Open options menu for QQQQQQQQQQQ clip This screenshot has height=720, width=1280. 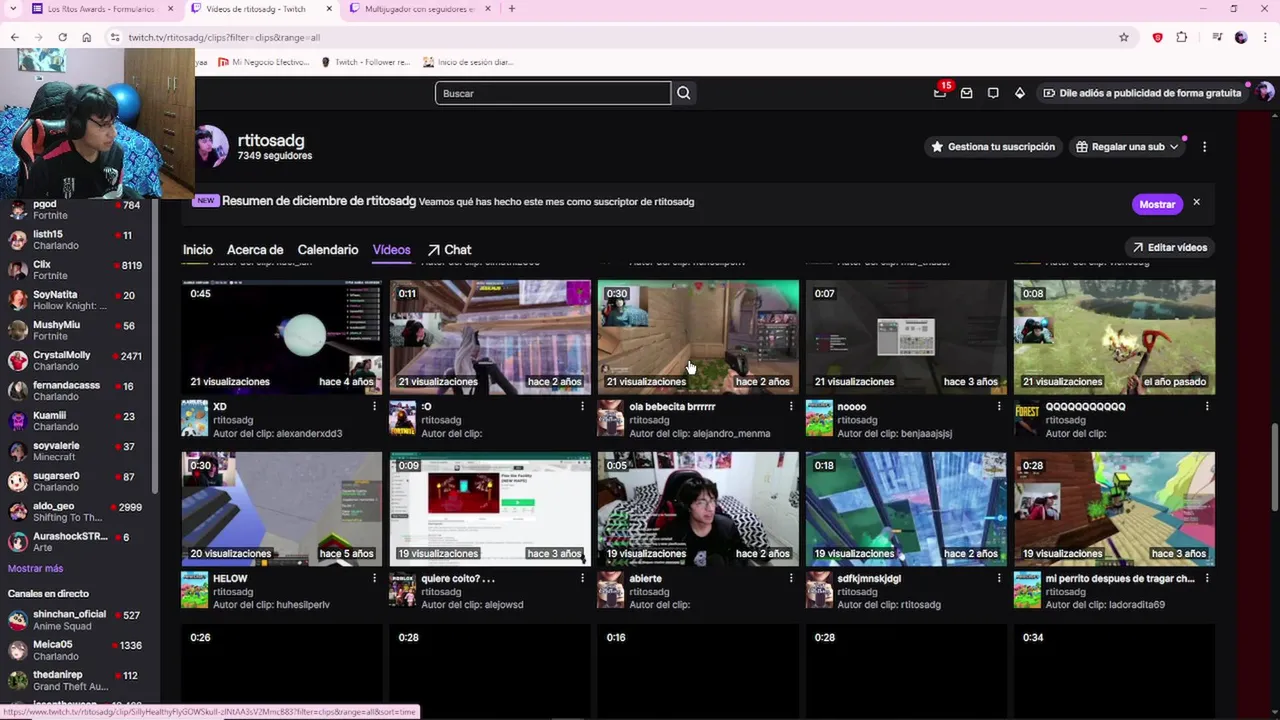tap(1207, 407)
